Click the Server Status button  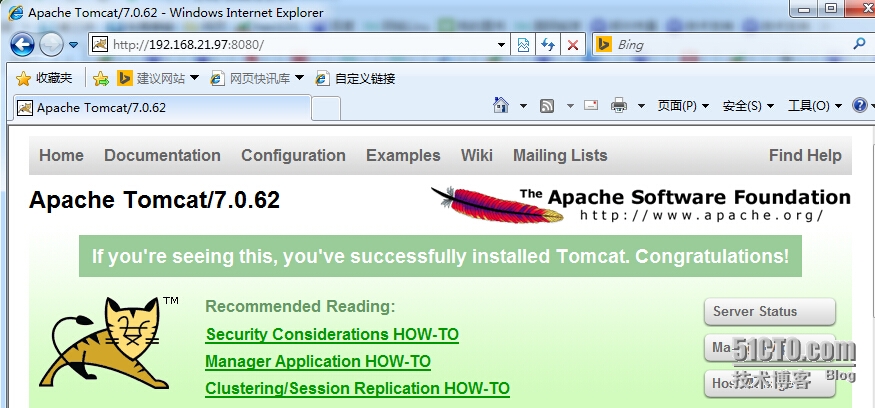point(770,311)
